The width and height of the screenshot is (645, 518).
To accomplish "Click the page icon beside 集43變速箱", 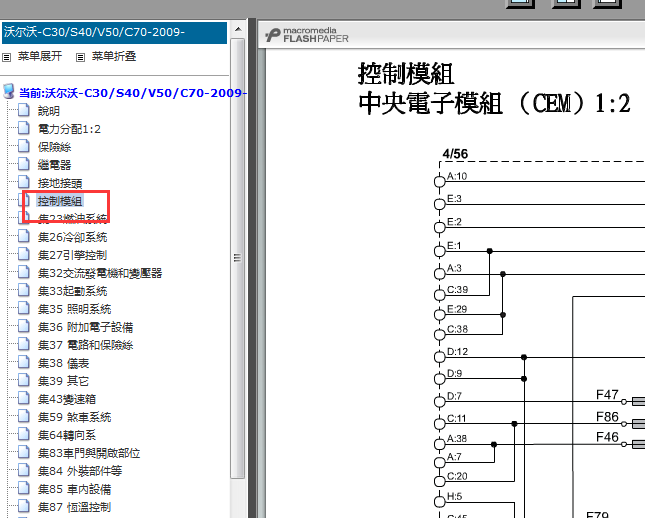I will pos(23,398).
